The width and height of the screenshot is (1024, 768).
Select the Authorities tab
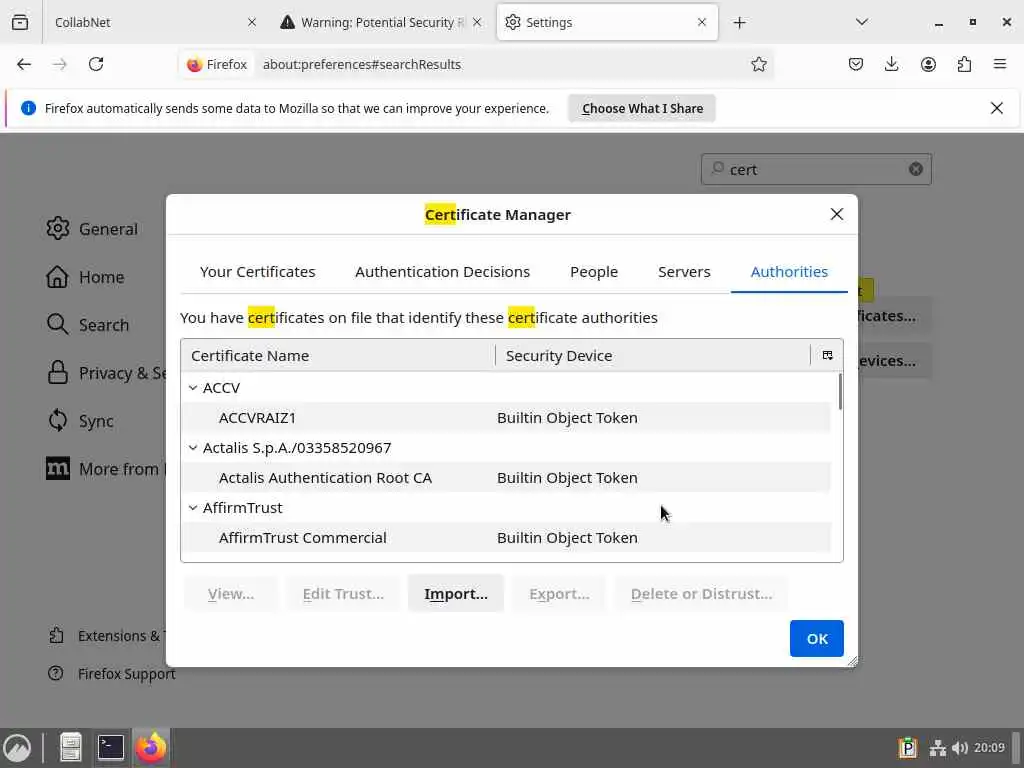coord(789,272)
